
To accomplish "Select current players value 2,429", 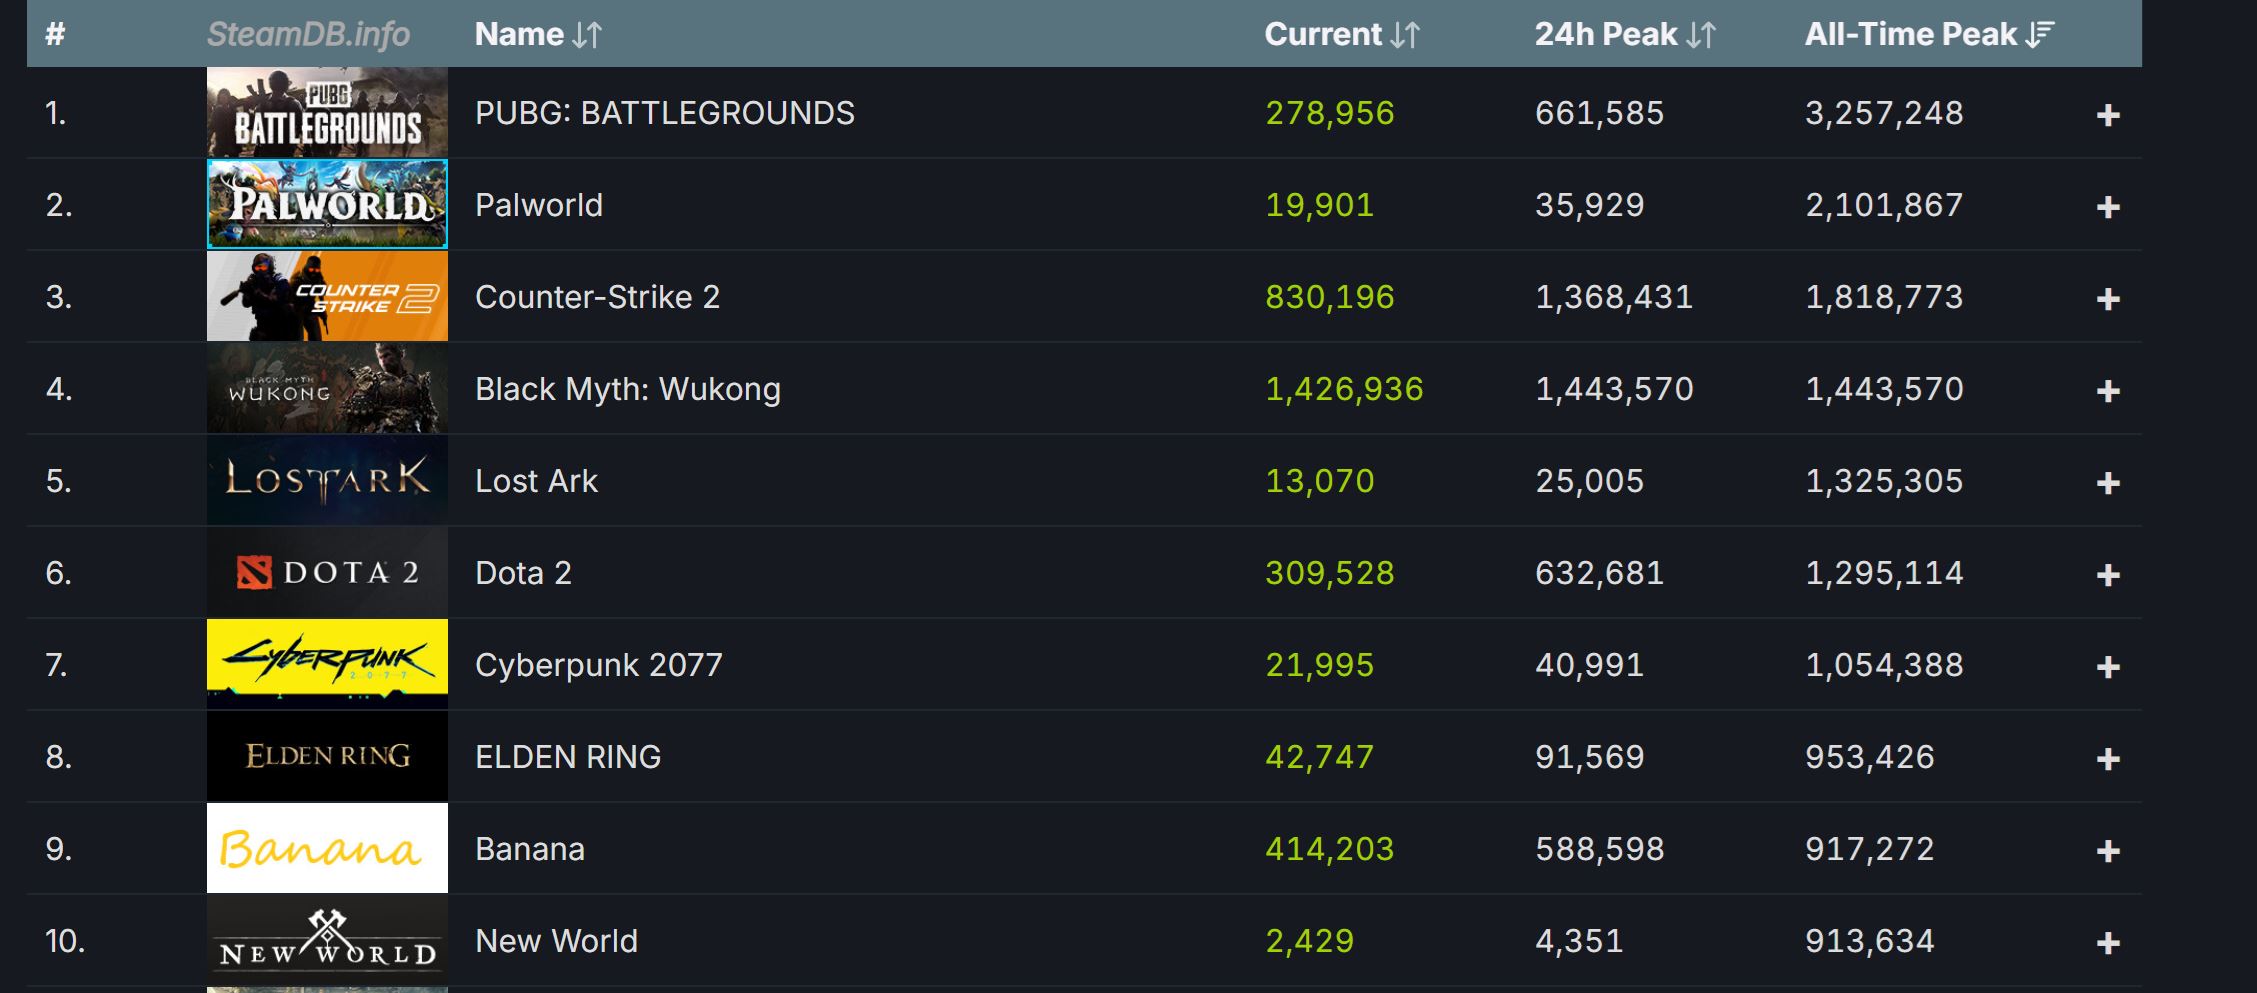I will (1309, 941).
